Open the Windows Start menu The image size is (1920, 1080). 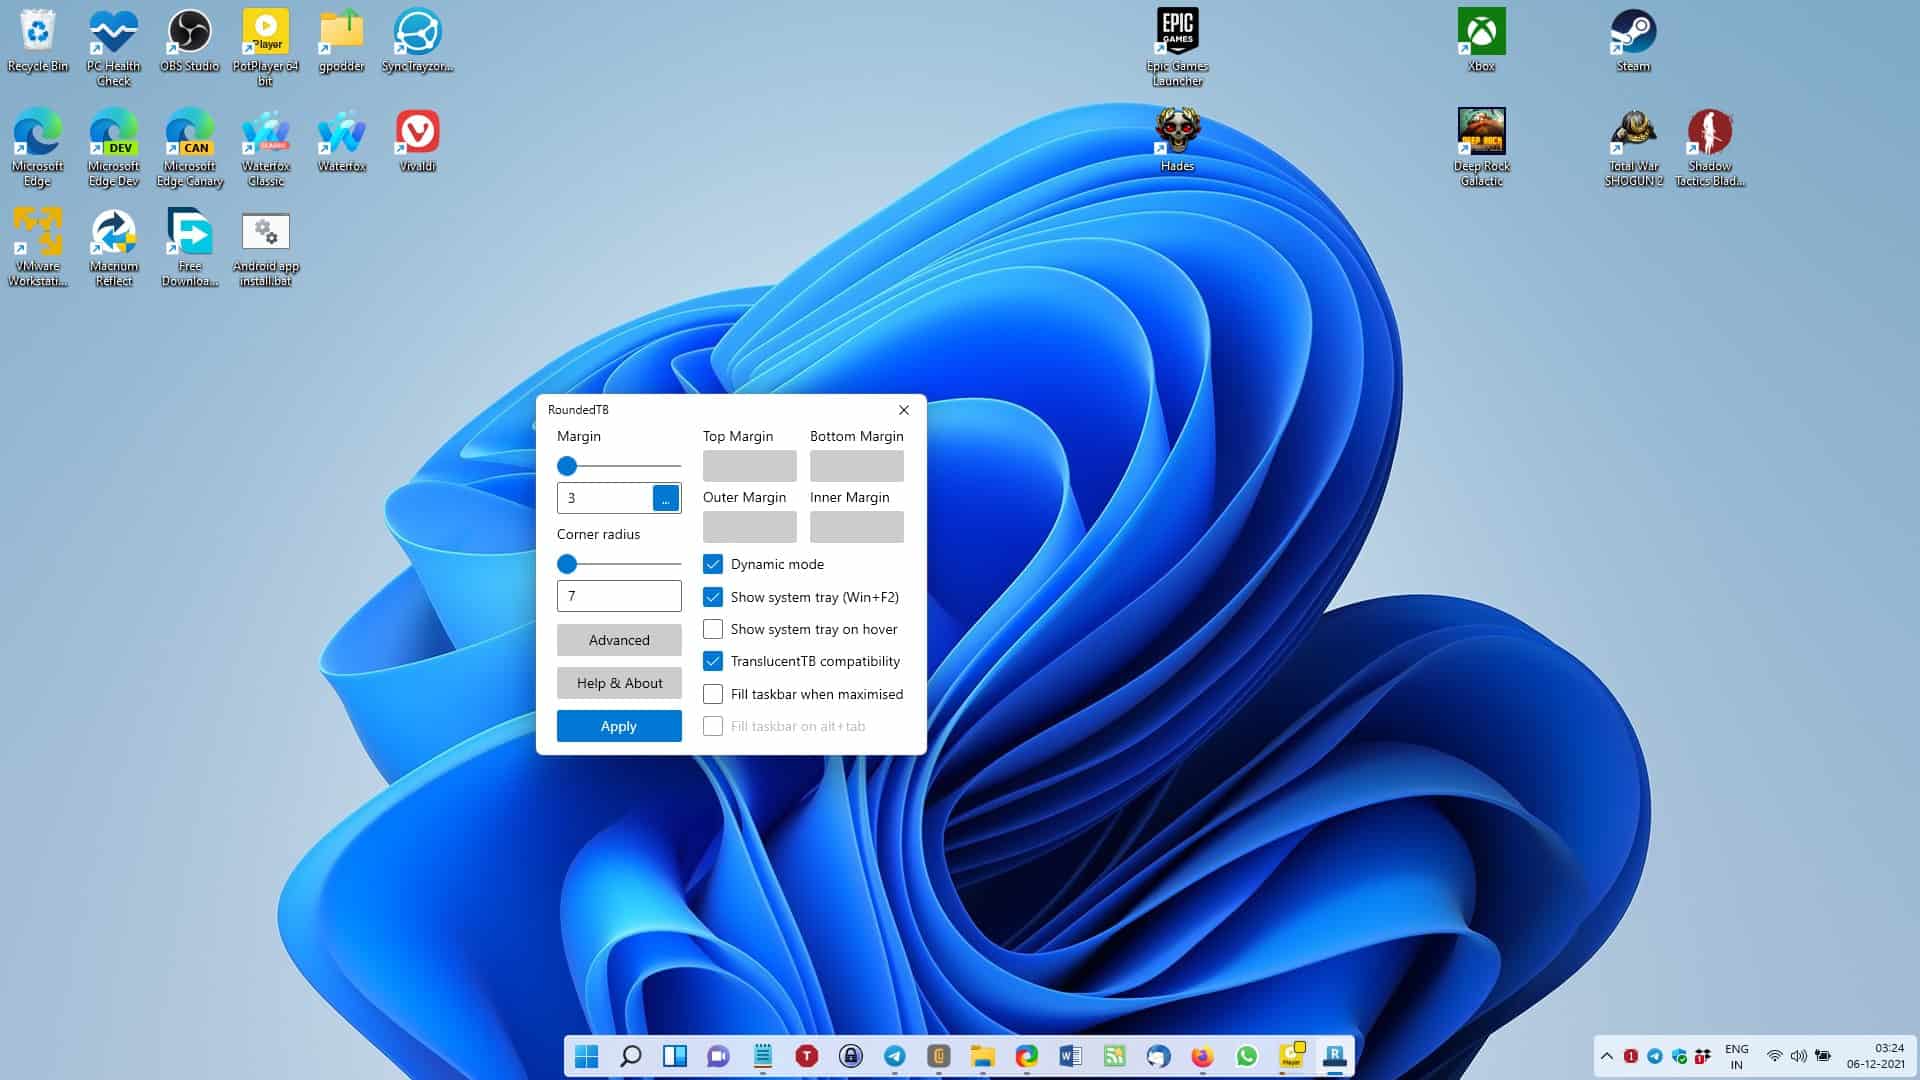pyautogui.click(x=587, y=1056)
